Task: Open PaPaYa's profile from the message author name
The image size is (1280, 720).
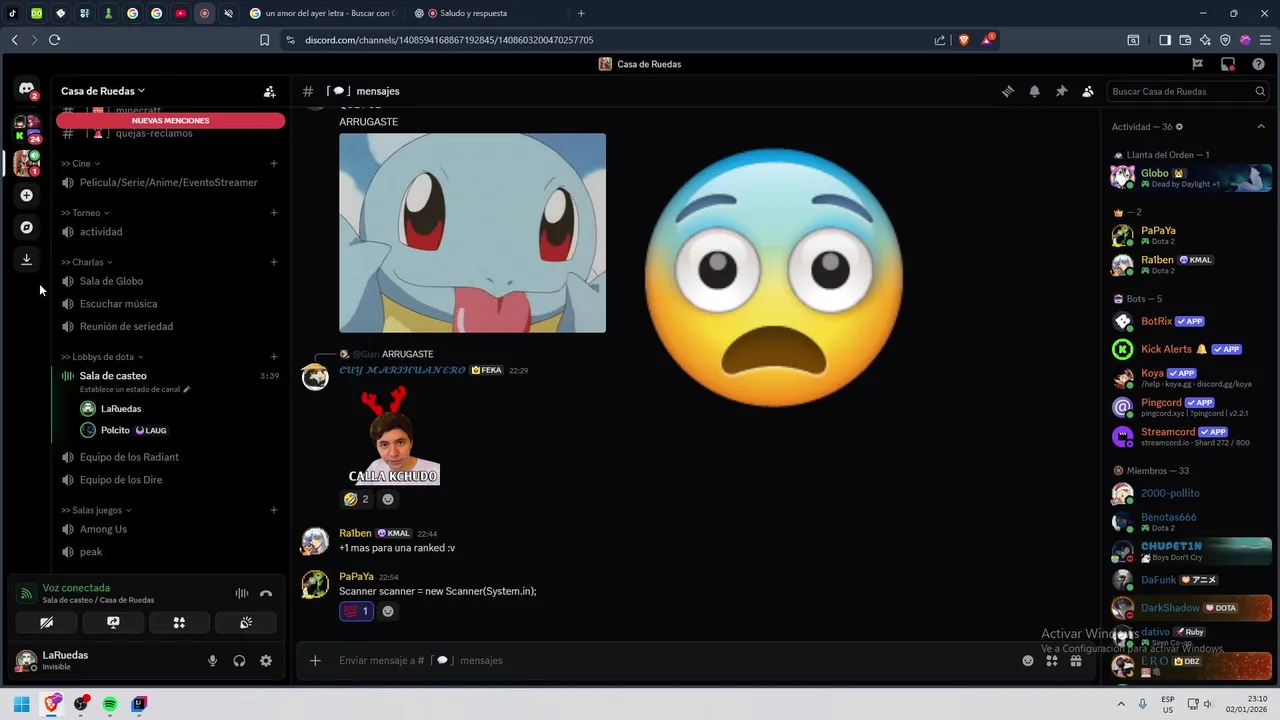Action: pyautogui.click(x=356, y=577)
